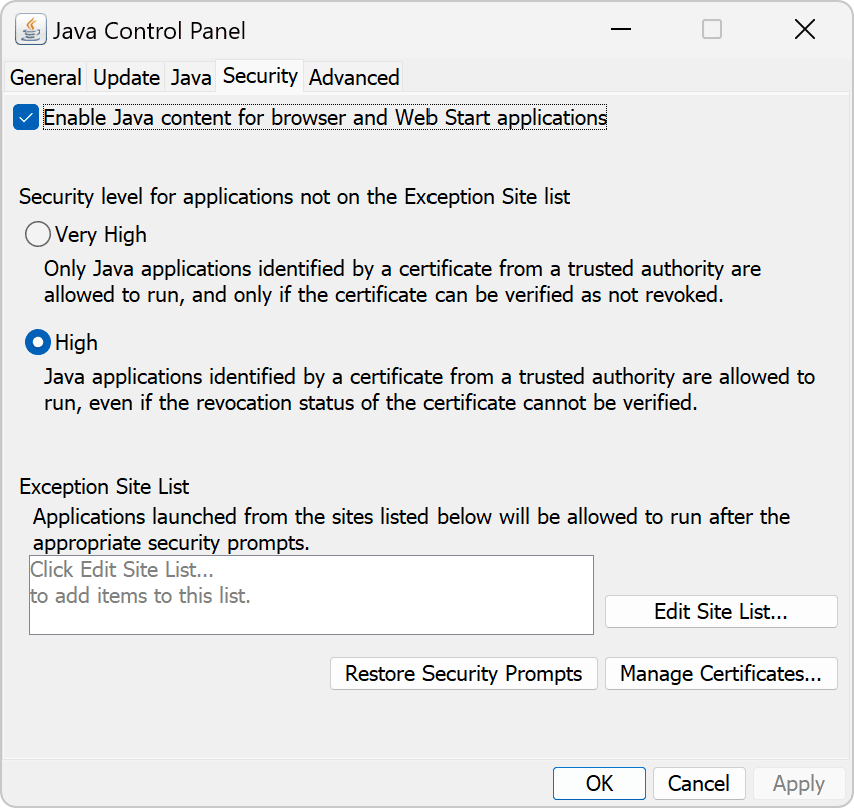Minimize the Java Control Panel window
The image size is (854, 808).
pyautogui.click(x=620, y=29)
